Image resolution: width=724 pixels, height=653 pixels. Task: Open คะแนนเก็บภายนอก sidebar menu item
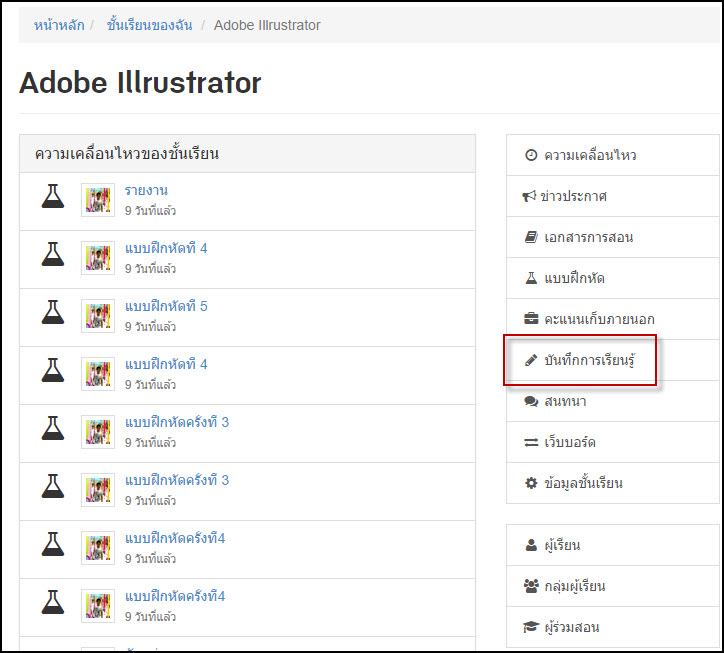(613, 319)
